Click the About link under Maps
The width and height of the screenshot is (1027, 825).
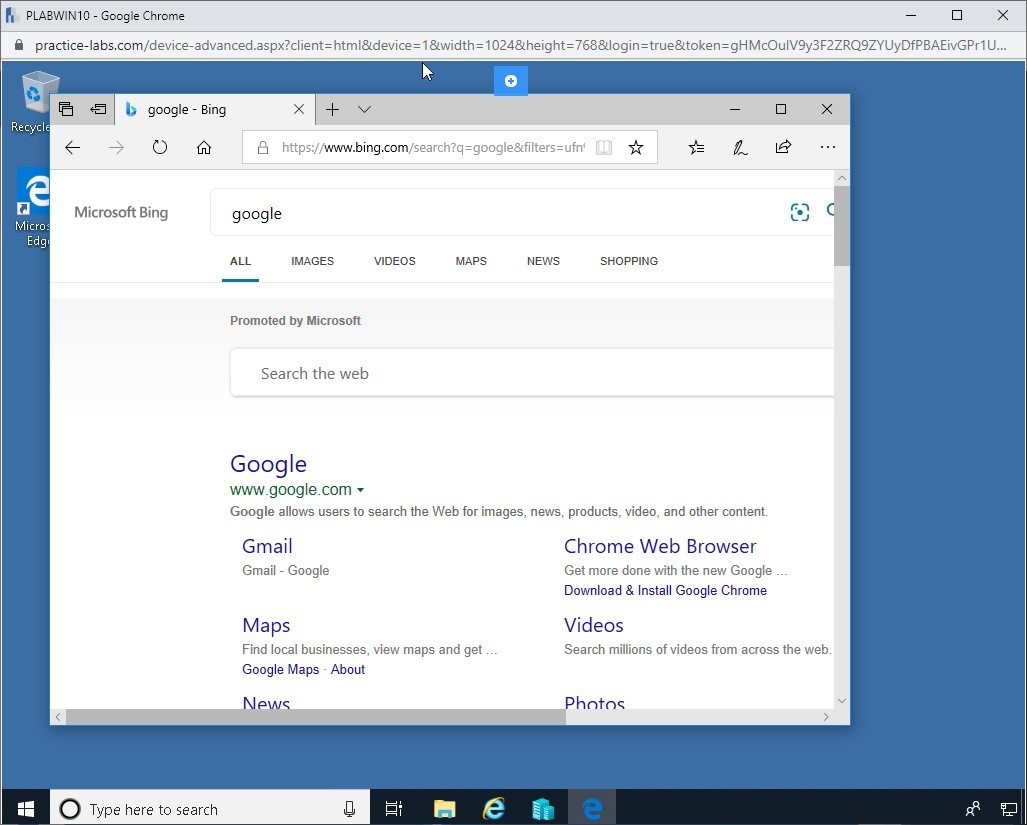pos(348,669)
